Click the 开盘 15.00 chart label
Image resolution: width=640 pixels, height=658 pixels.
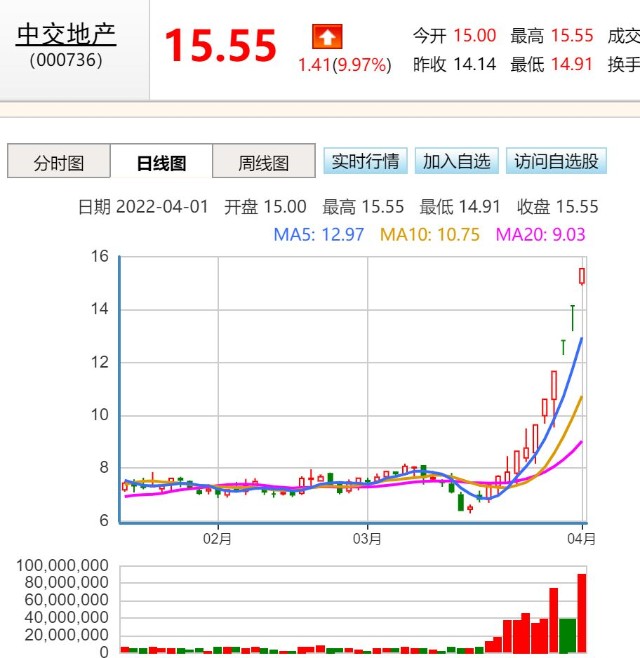point(265,207)
